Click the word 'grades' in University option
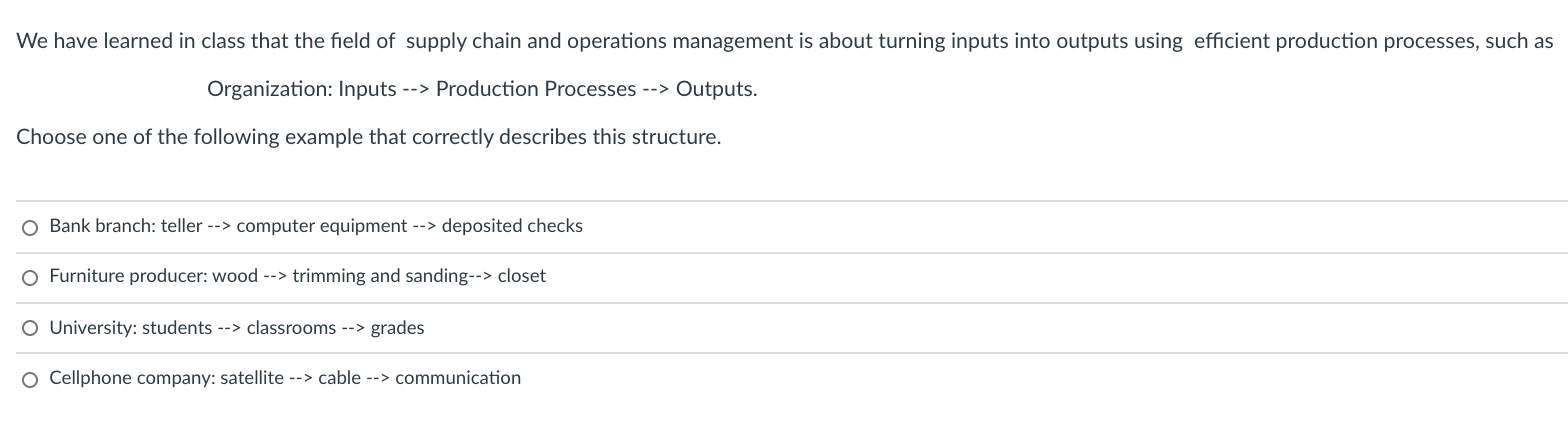Image resolution: width=1568 pixels, height=428 pixels. click(x=397, y=328)
